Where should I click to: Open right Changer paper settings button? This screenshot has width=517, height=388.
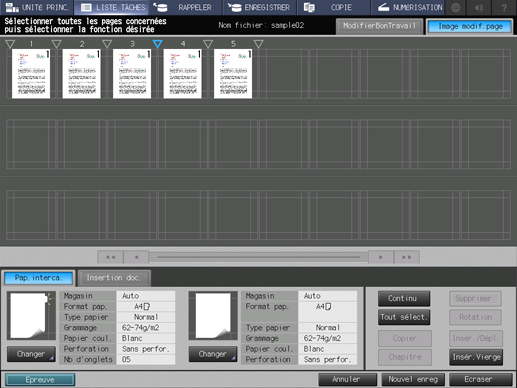coord(213,354)
